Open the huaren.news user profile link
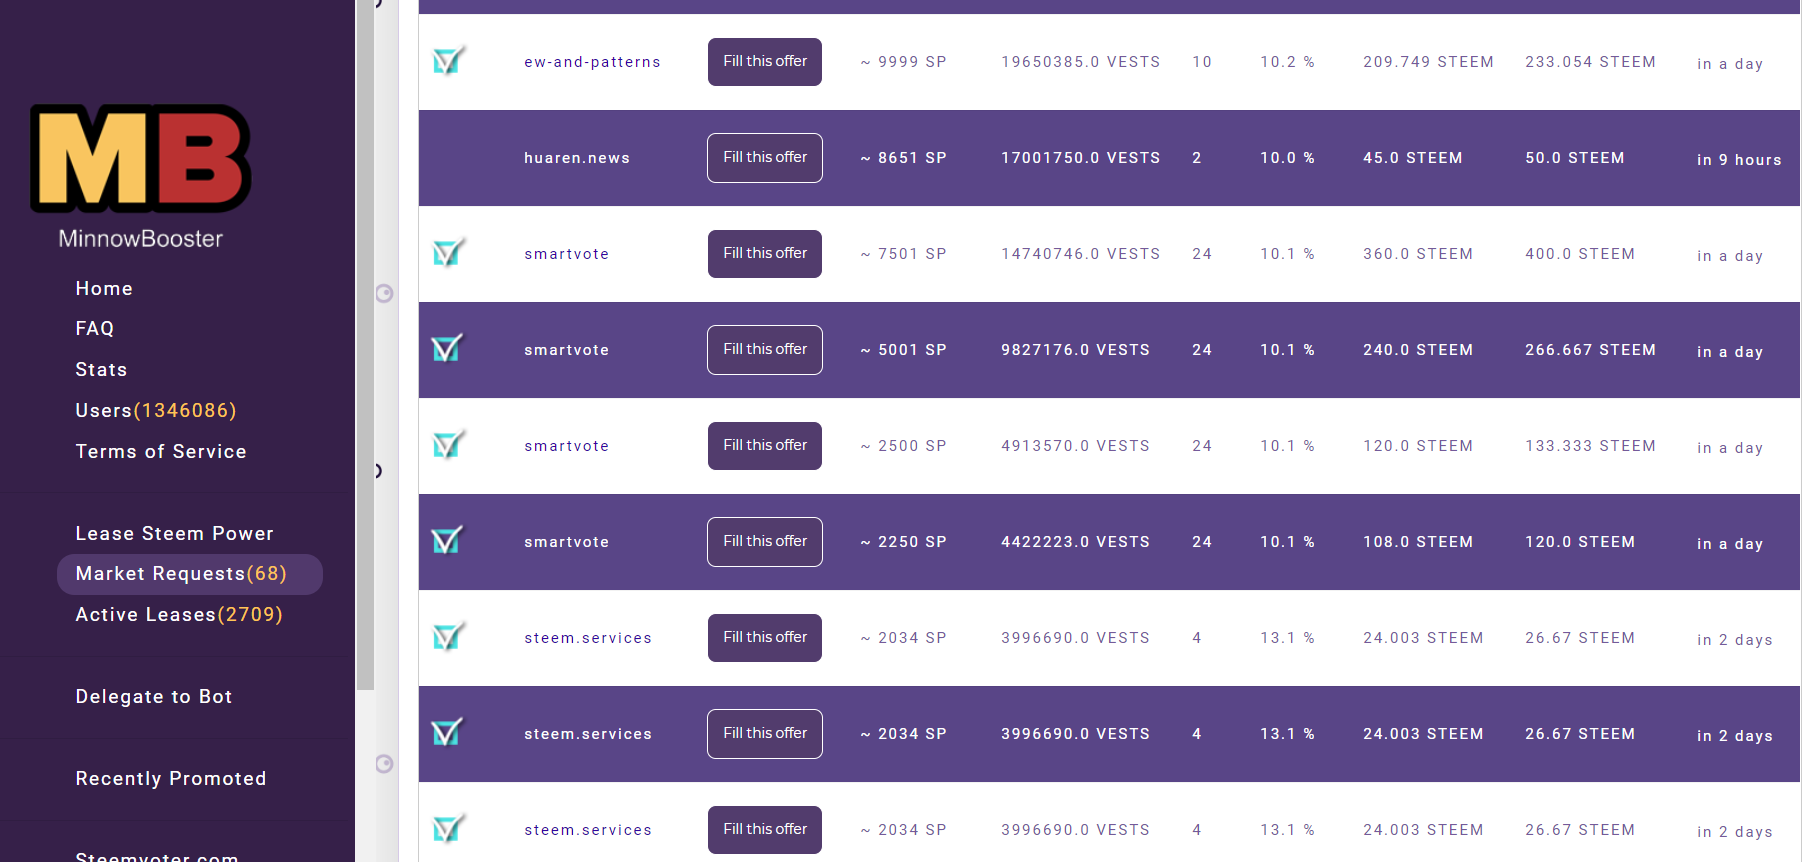 click(x=577, y=158)
